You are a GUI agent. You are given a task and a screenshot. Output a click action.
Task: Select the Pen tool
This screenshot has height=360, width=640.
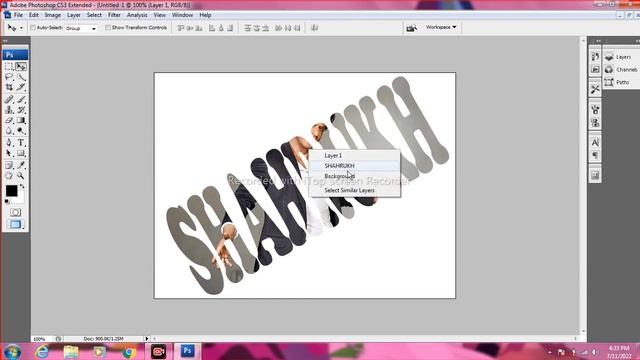pos(9,143)
